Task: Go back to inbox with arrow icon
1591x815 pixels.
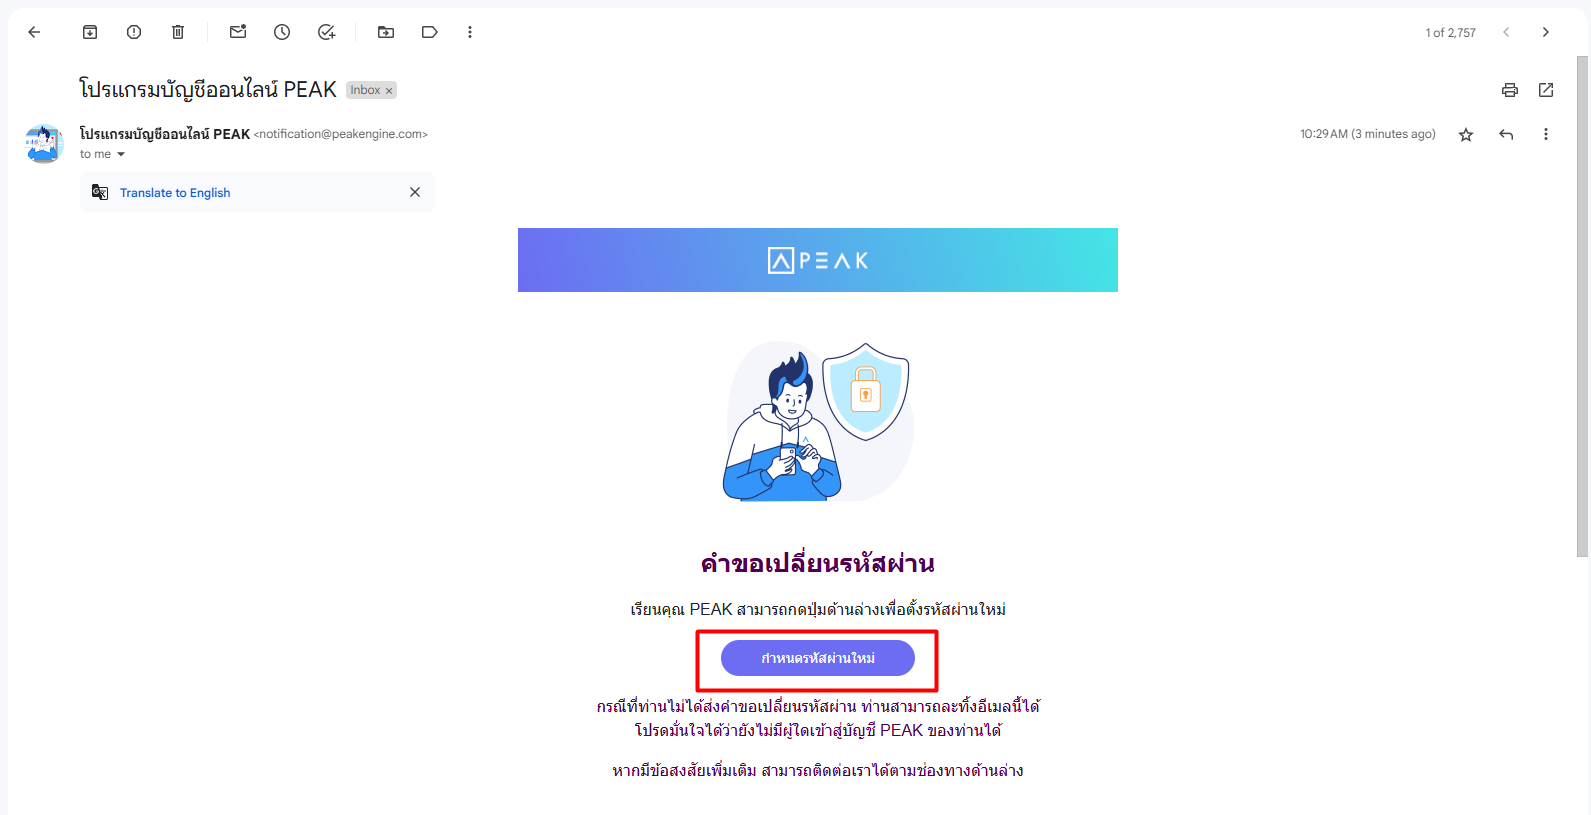Action: (x=34, y=32)
